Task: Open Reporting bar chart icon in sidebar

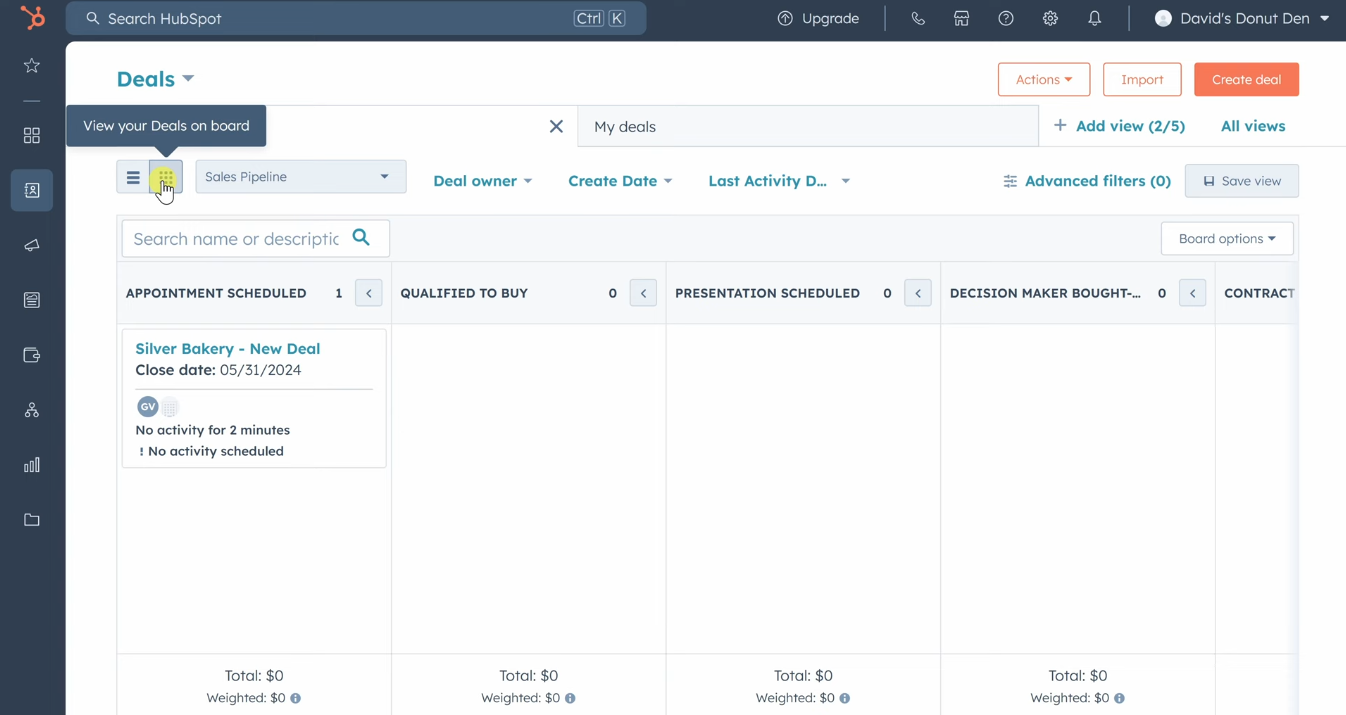Action: click(32, 465)
